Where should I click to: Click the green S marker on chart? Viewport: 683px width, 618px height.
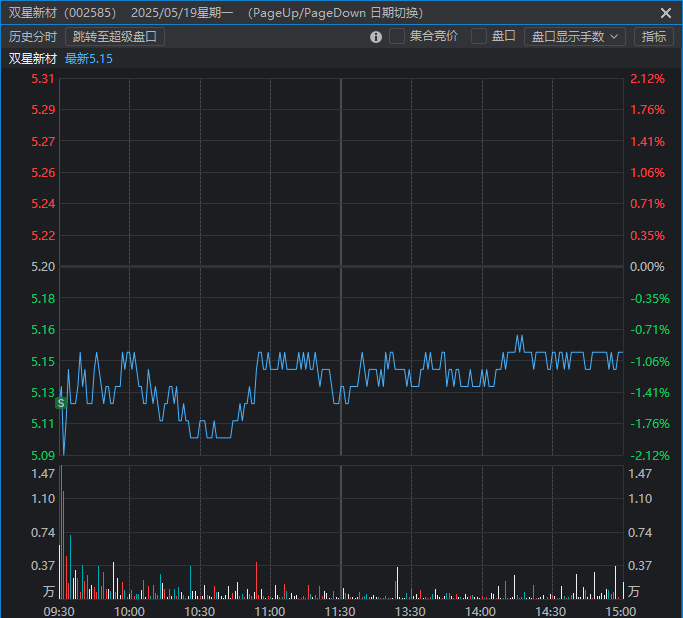pyautogui.click(x=61, y=402)
